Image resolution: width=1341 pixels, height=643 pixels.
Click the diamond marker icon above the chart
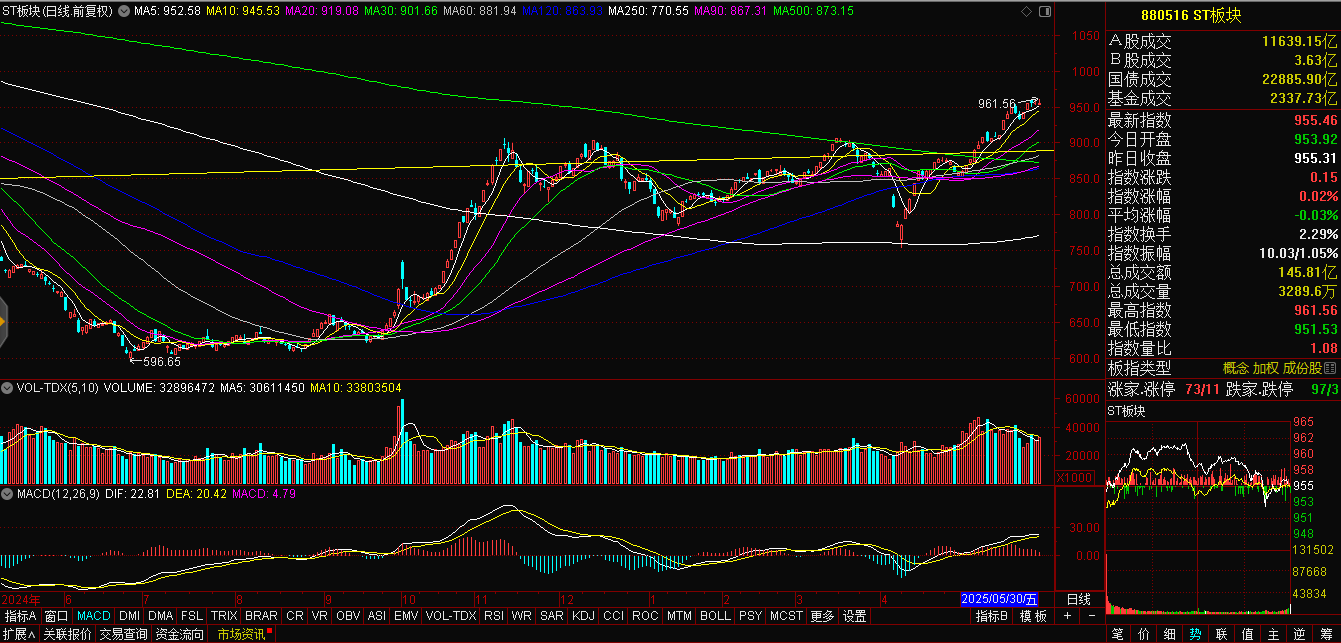click(x=1028, y=10)
